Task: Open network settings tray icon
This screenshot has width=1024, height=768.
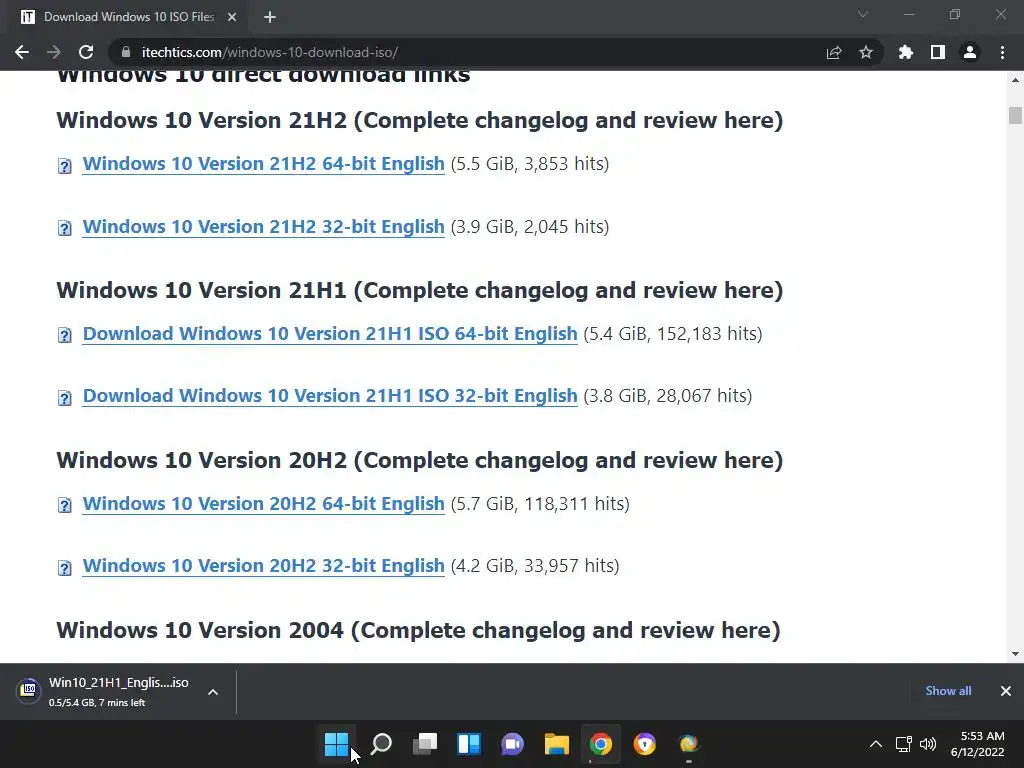Action: [x=904, y=744]
